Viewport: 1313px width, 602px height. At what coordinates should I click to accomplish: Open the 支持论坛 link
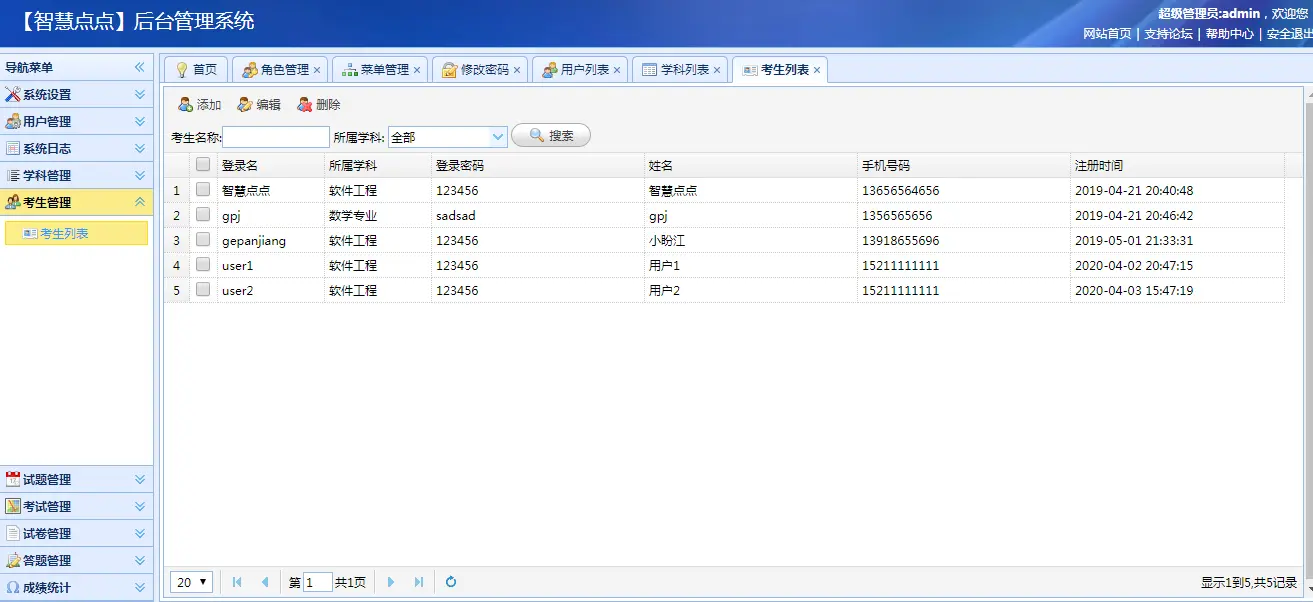coord(1168,33)
